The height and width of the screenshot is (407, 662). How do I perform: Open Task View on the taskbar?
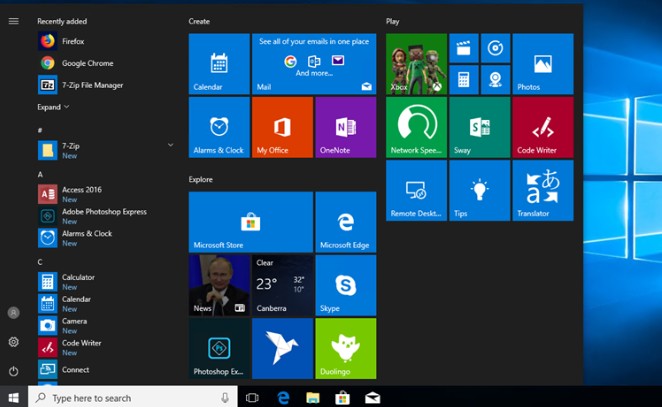(x=252, y=398)
